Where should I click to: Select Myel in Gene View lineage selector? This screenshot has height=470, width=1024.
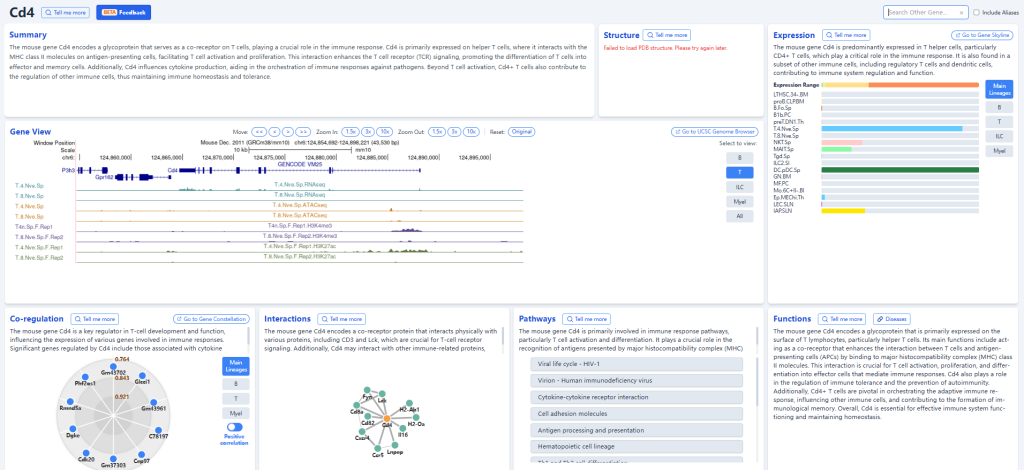(x=739, y=202)
